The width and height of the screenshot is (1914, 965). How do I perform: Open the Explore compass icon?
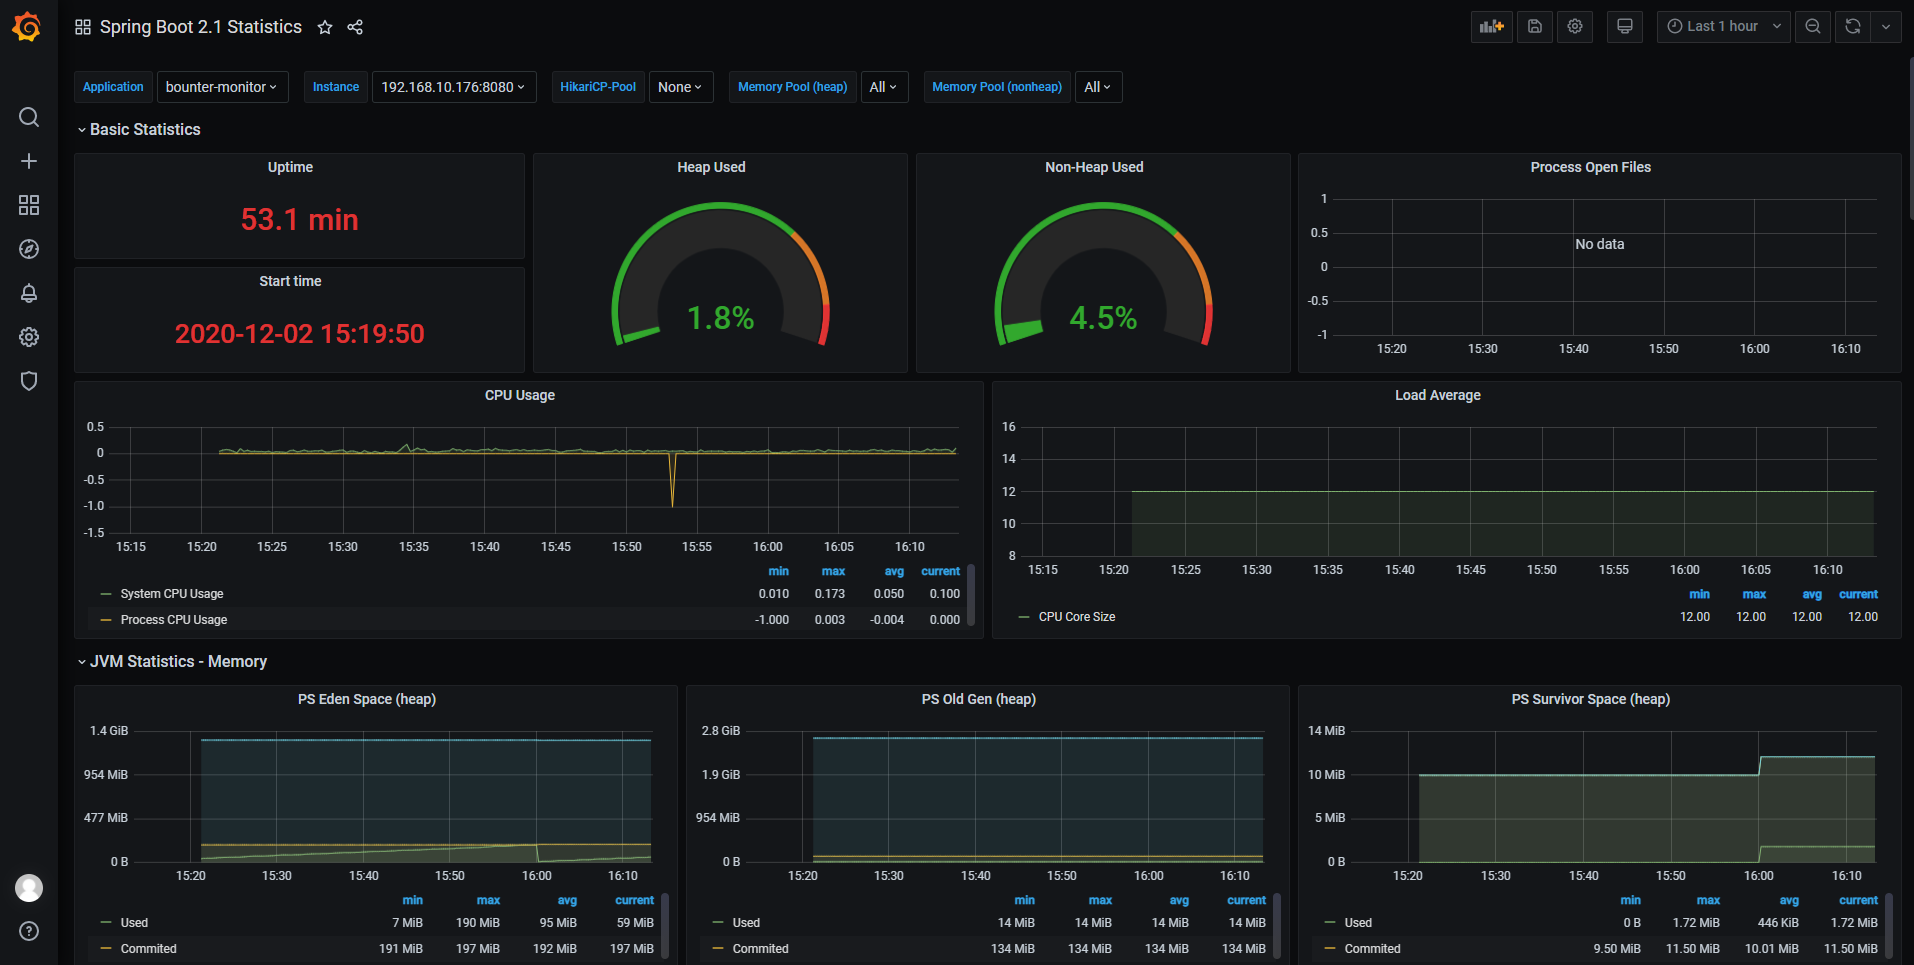[x=29, y=249]
